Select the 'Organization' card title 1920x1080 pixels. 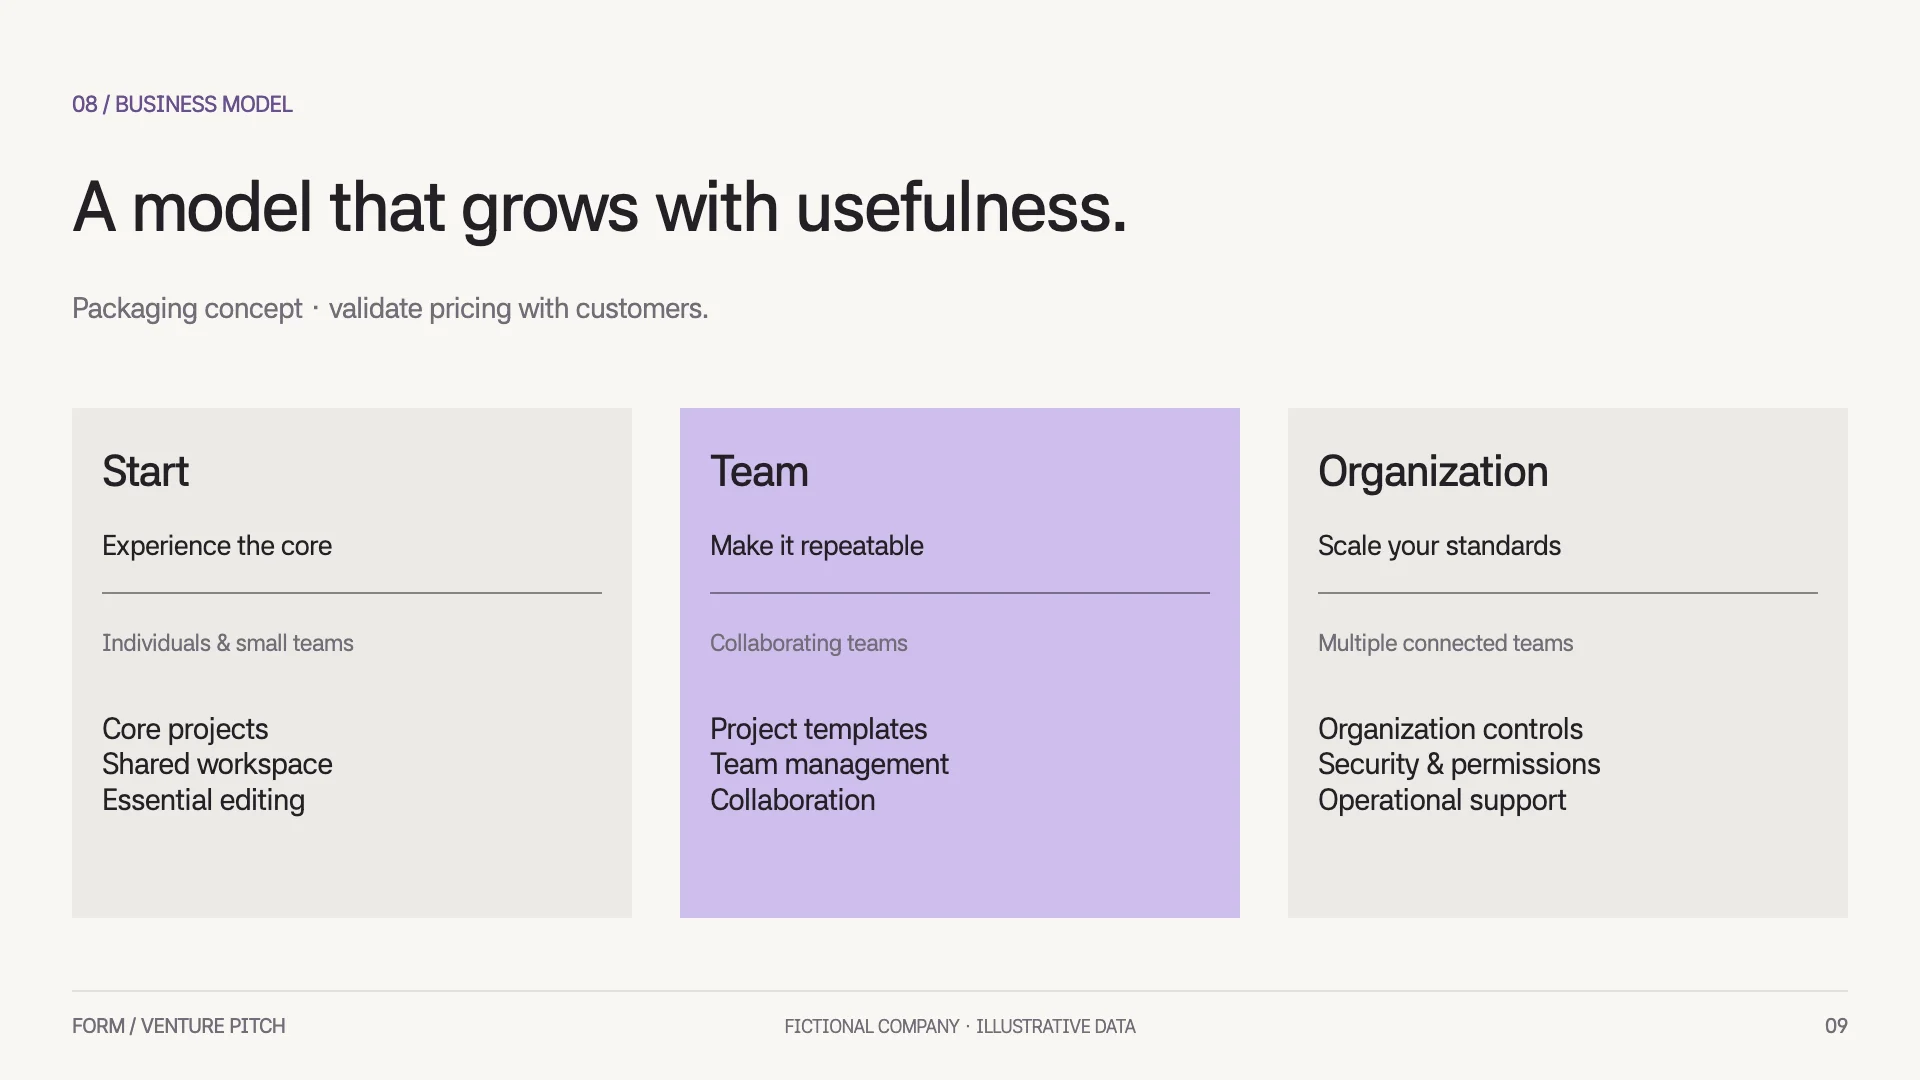1433,471
